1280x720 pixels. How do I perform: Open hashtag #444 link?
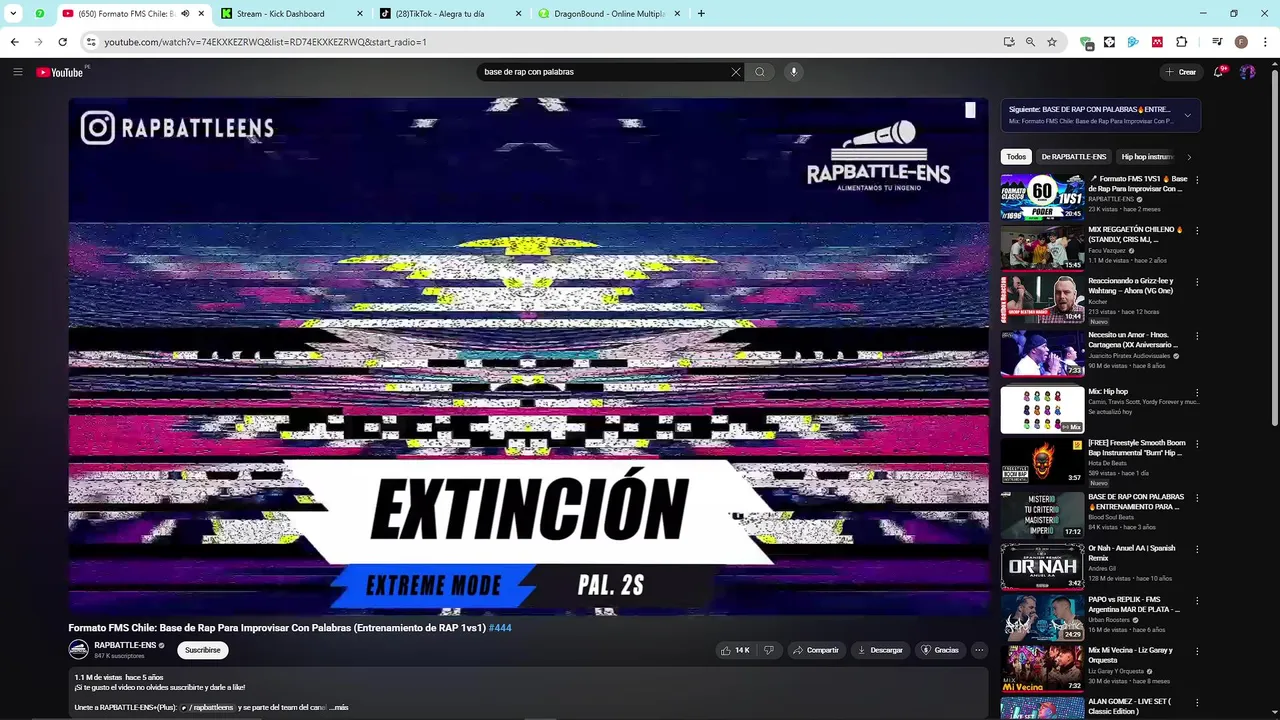(x=500, y=628)
